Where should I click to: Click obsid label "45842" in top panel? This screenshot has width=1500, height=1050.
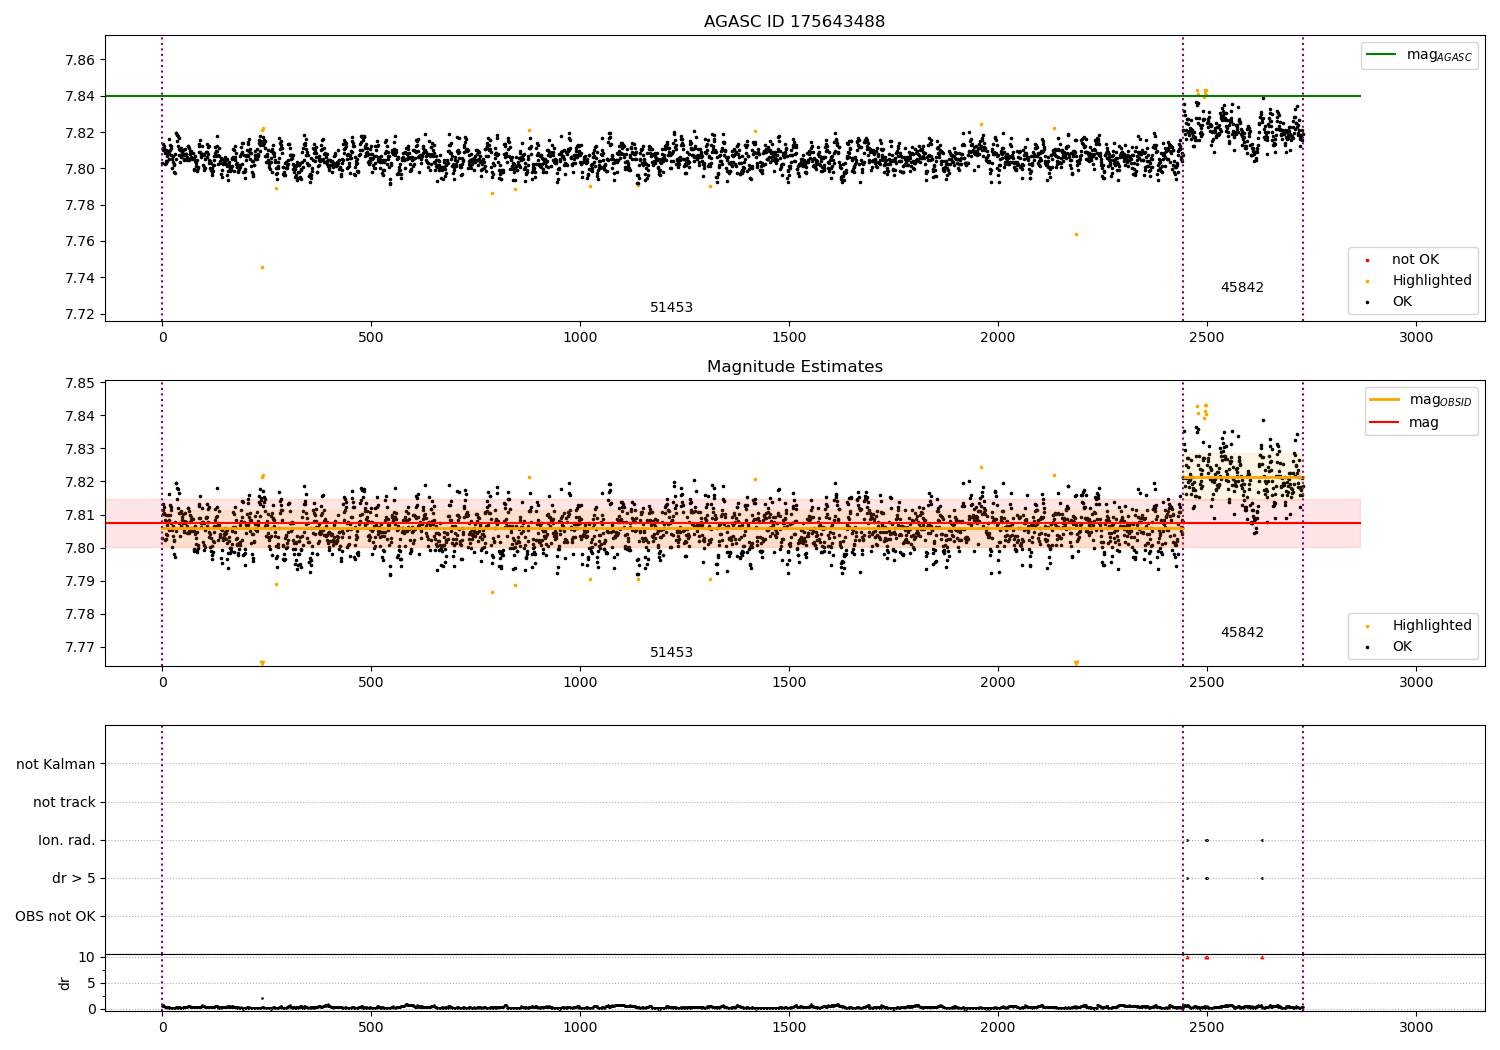1242,288
